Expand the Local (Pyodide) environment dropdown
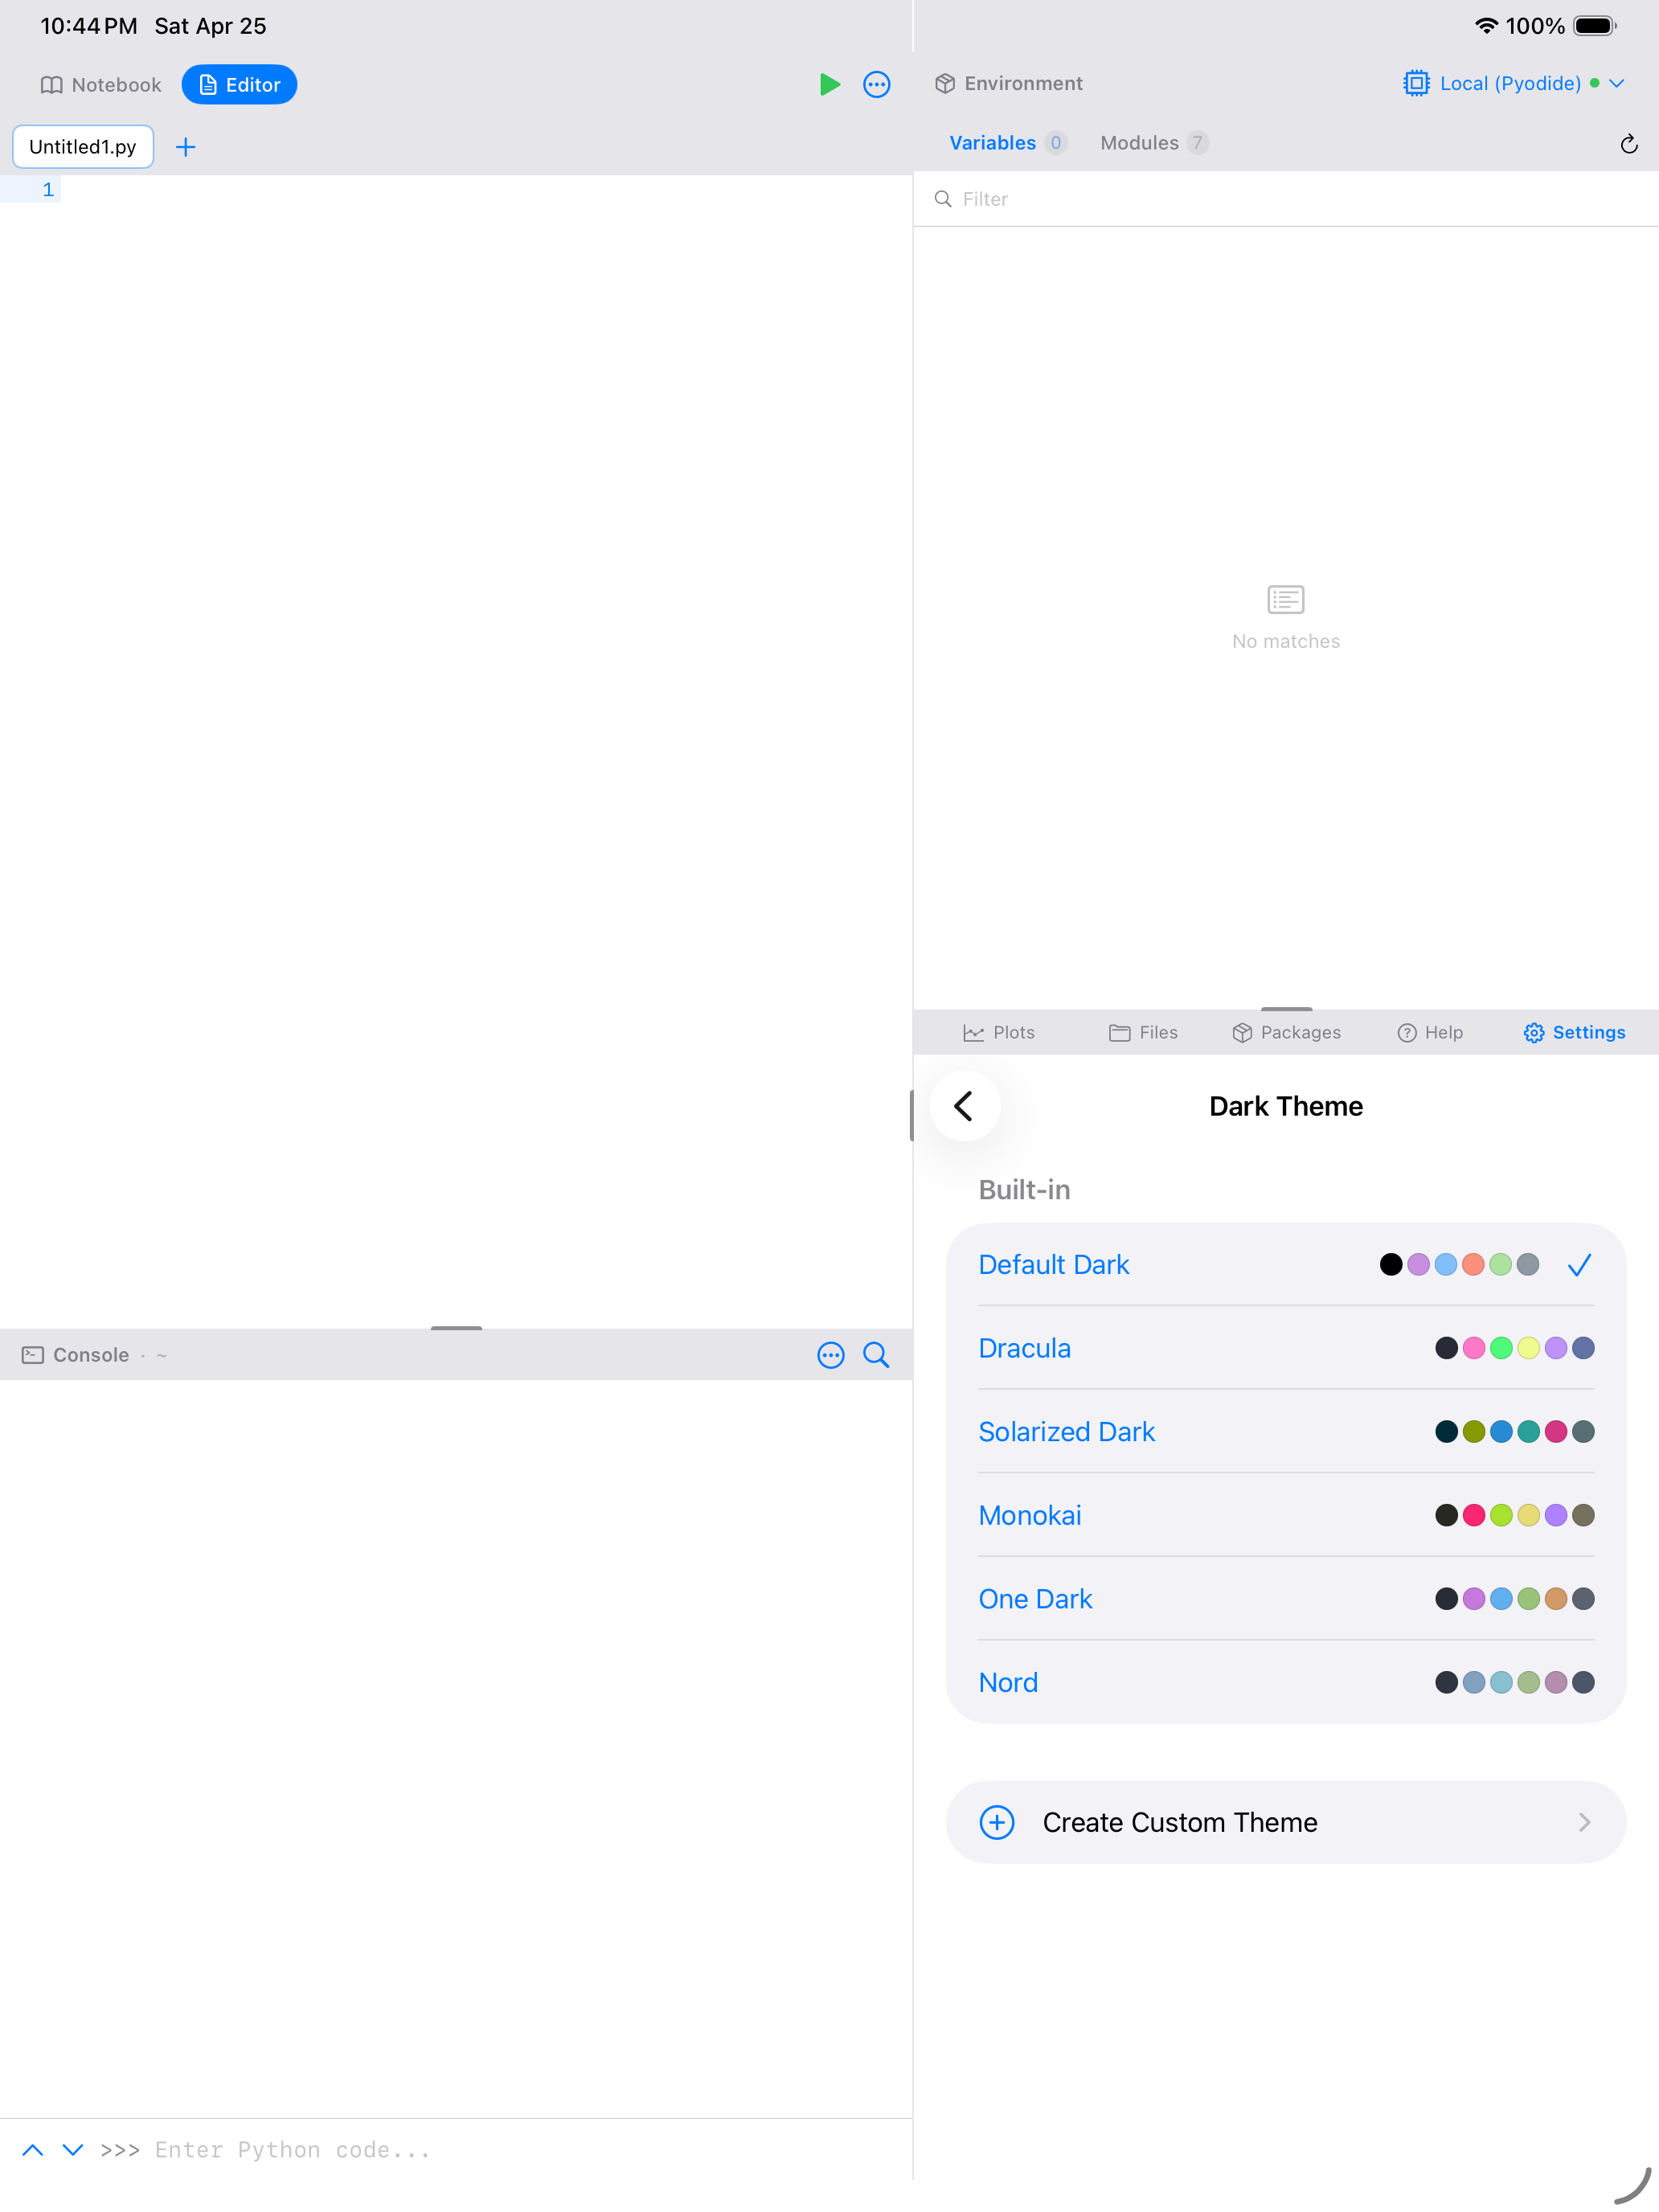This screenshot has width=1659, height=2212. coord(1617,83)
